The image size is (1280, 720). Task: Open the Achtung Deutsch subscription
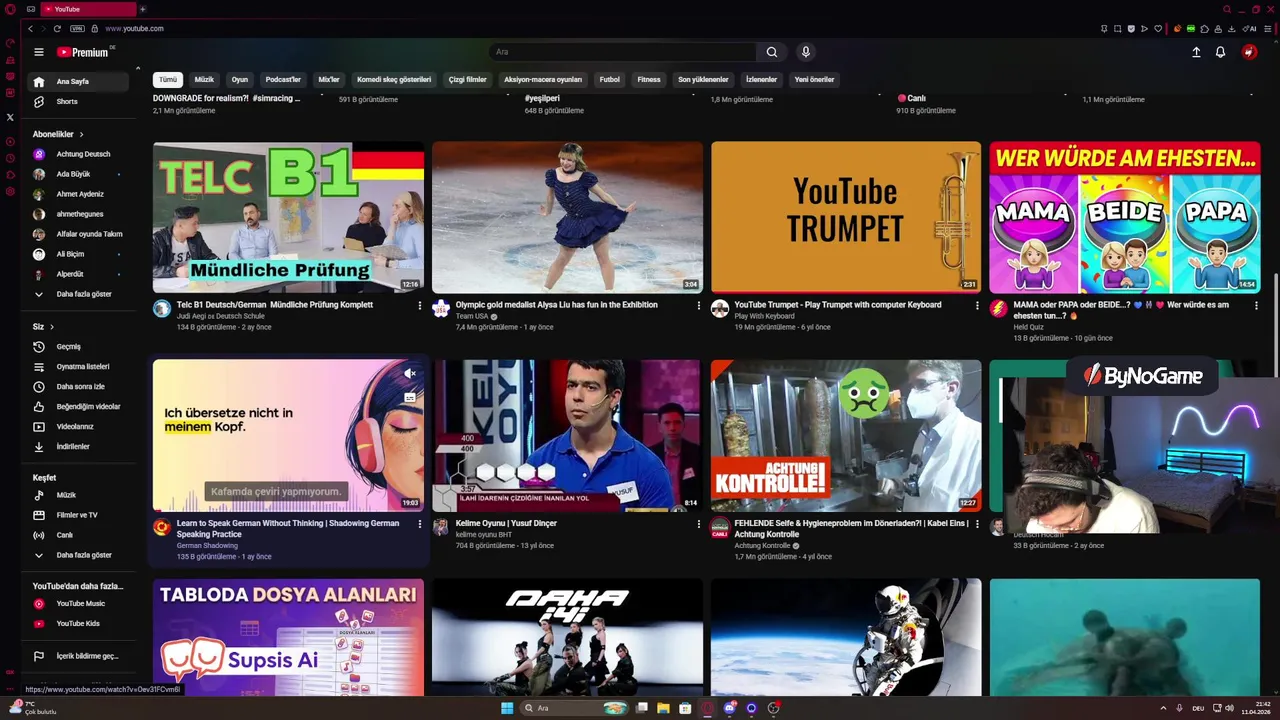pyautogui.click(x=80, y=154)
